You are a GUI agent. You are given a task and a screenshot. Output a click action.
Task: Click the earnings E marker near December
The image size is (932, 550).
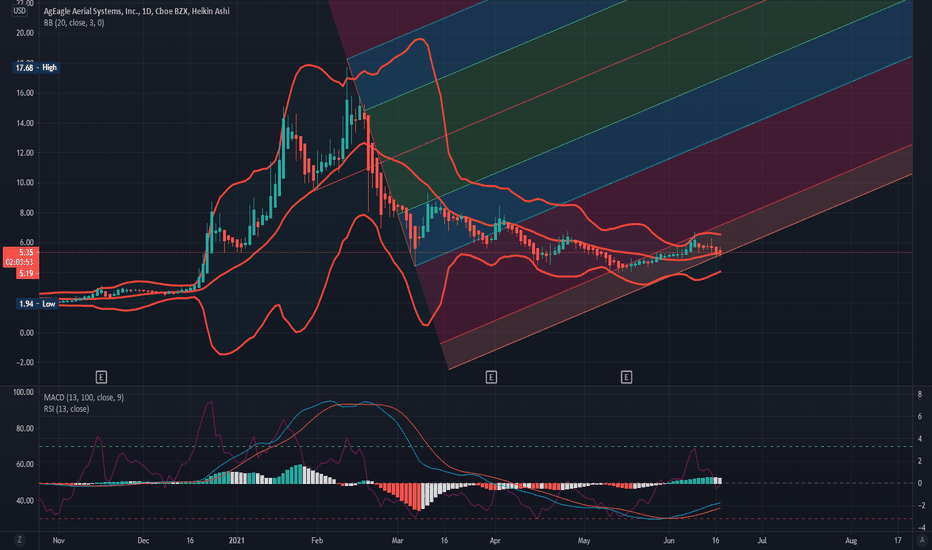pos(101,377)
